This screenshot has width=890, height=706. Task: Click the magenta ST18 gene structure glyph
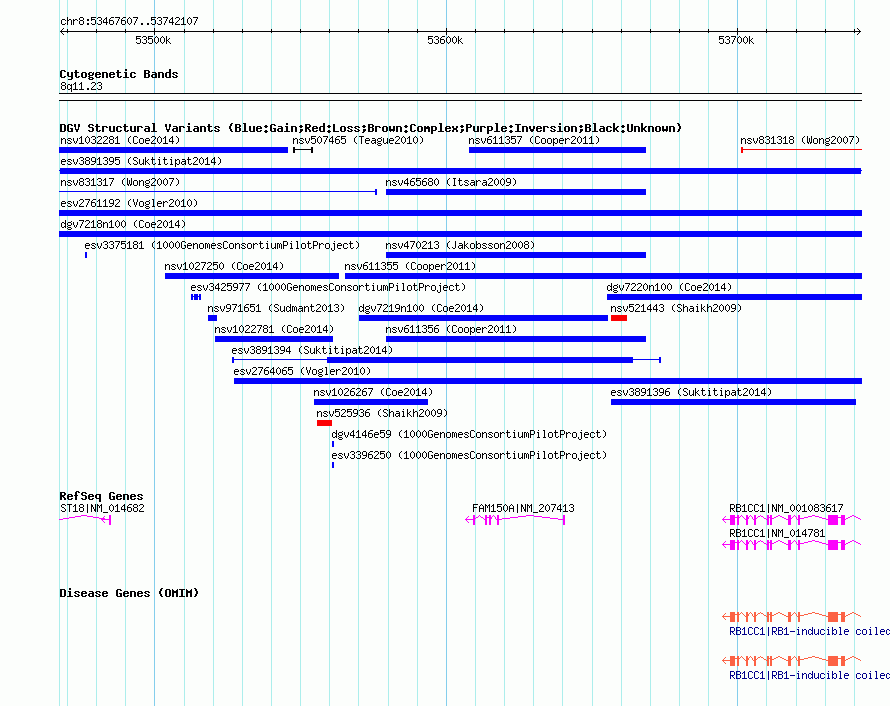pos(85,519)
